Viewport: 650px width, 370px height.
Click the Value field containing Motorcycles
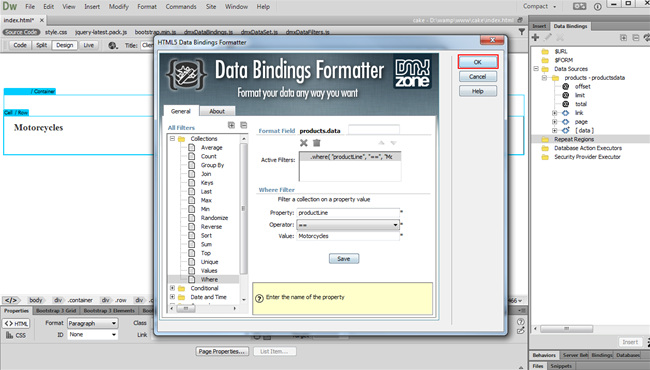click(348, 236)
